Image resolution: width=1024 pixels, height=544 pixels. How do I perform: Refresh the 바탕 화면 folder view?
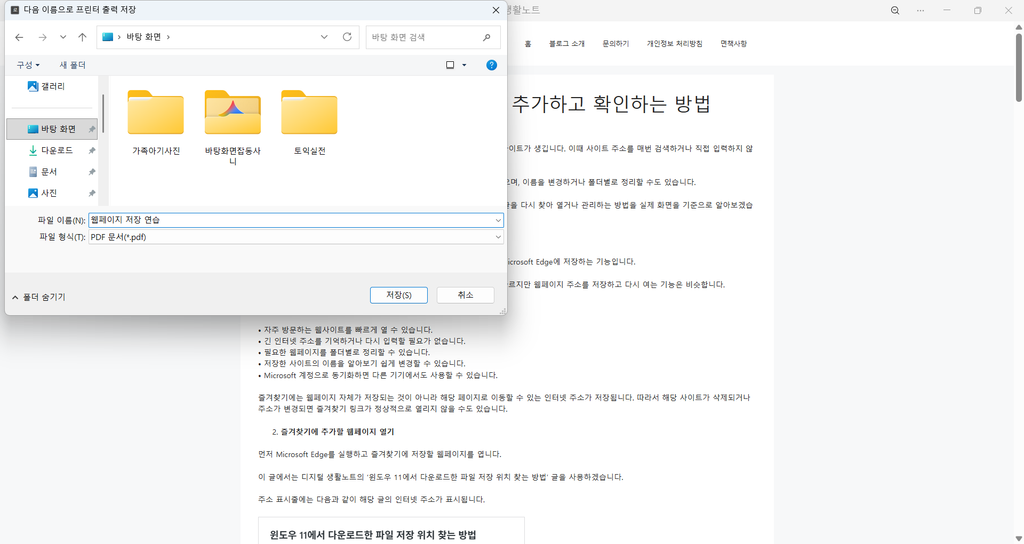click(347, 37)
